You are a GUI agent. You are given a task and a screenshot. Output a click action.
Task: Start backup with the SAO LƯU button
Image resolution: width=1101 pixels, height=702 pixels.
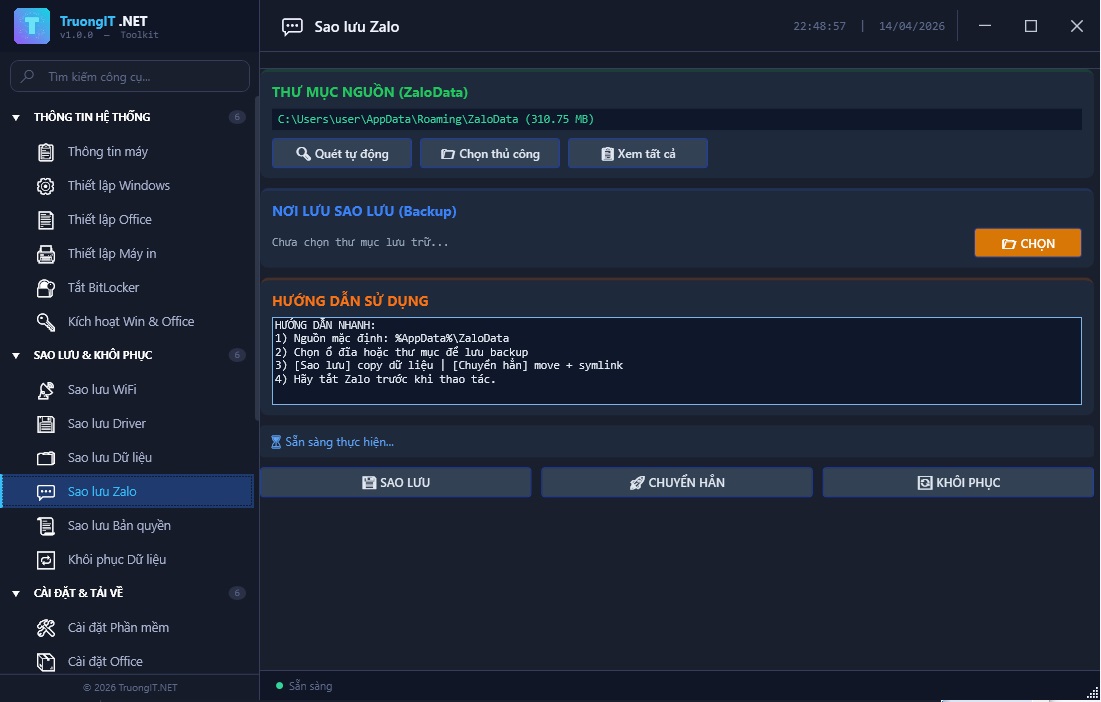(396, 483)
